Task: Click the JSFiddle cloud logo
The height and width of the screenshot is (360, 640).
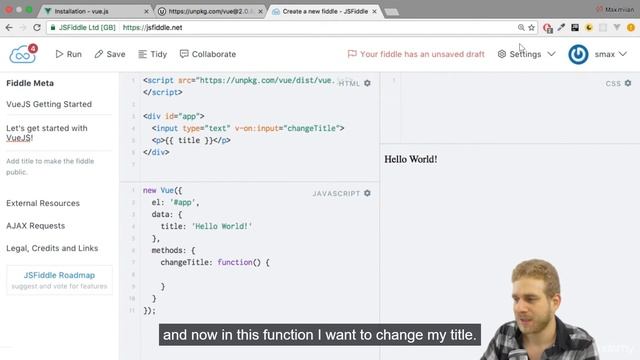Action: tap(23, 54)
